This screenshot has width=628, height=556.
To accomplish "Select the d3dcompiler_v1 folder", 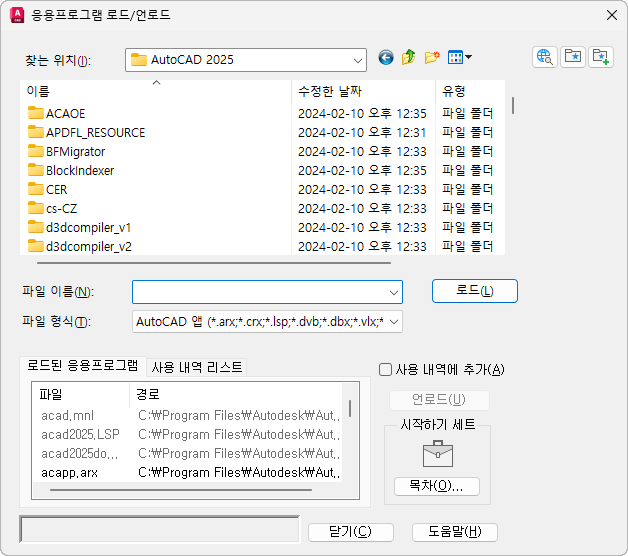I will (x=80, y=227).
